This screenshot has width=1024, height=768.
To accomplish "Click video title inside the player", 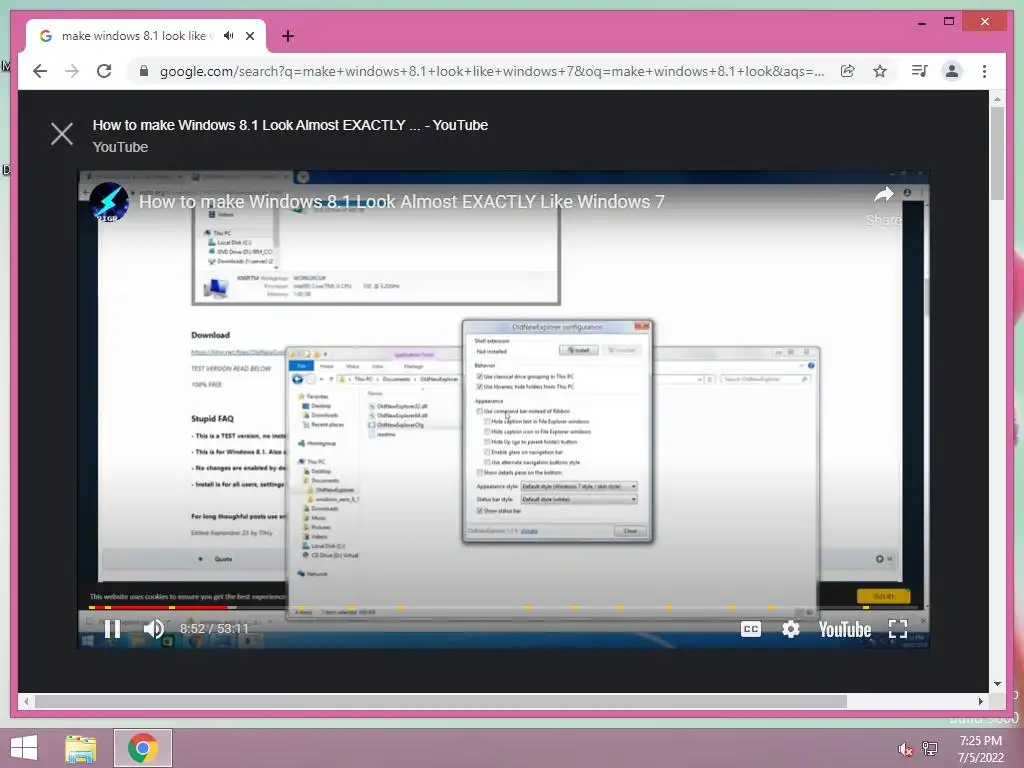I will tap(402, 202).
